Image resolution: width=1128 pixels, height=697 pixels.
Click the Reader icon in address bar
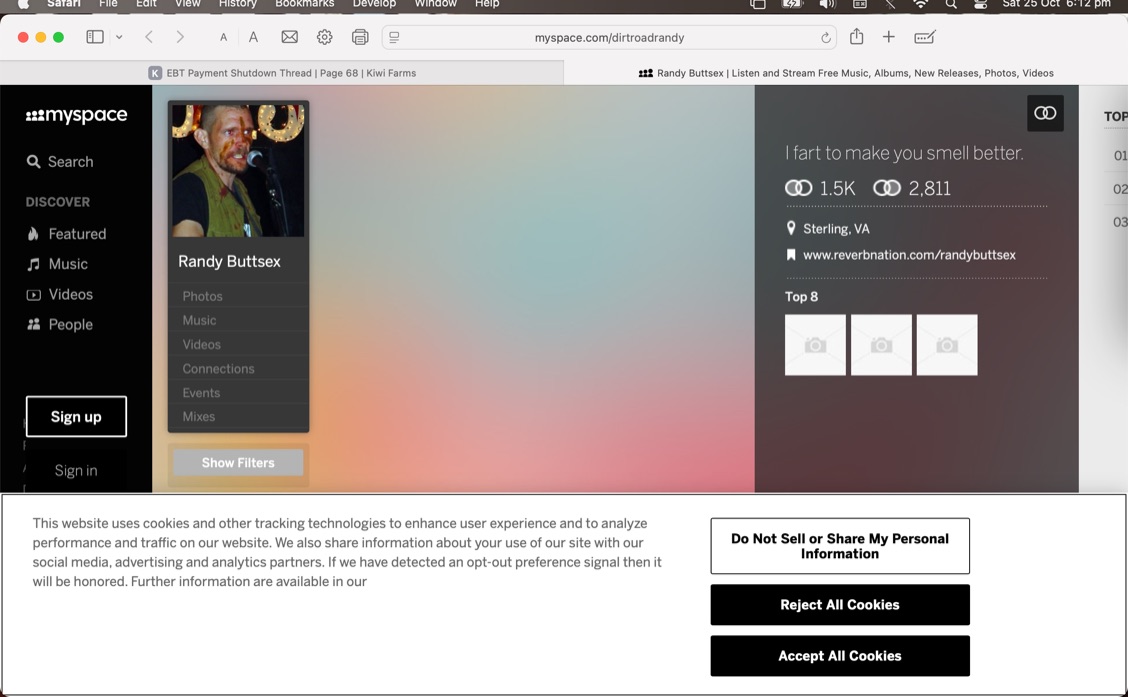[394, 37]
